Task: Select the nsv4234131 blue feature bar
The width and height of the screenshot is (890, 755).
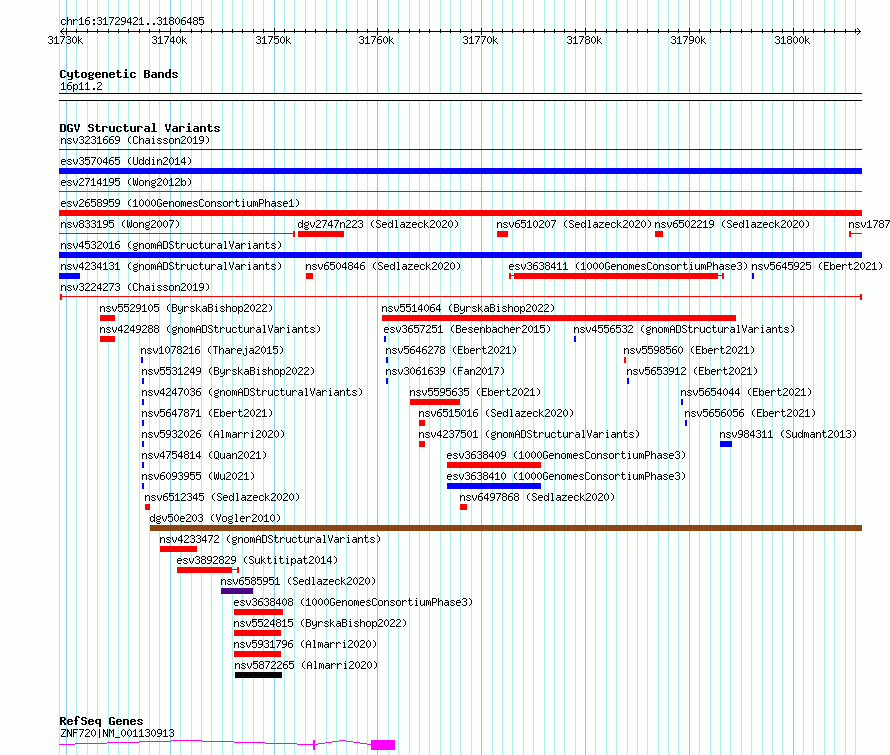Action: [x=69, y=276]
